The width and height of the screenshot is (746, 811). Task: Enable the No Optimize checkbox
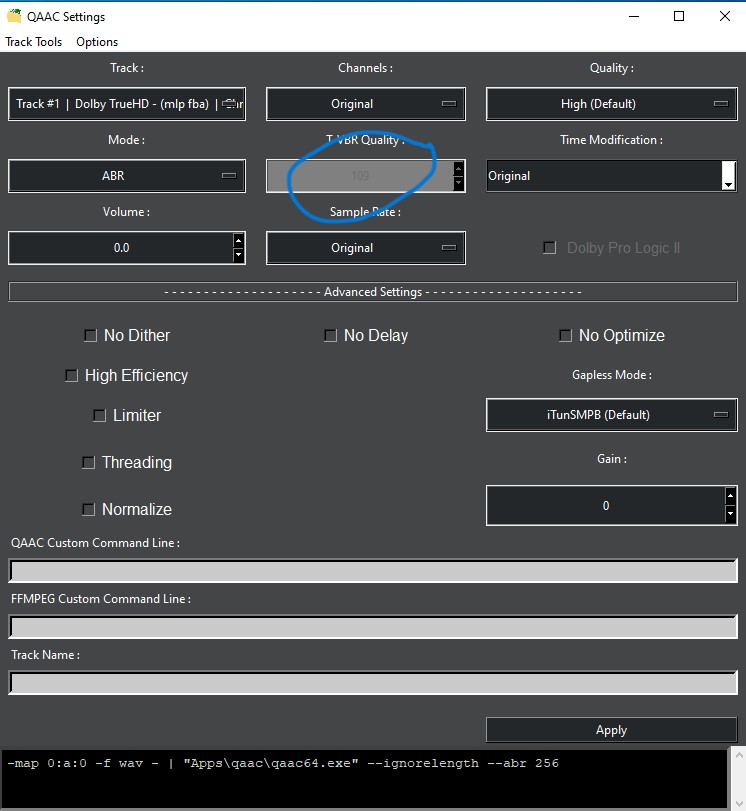[x=565, y=336]
